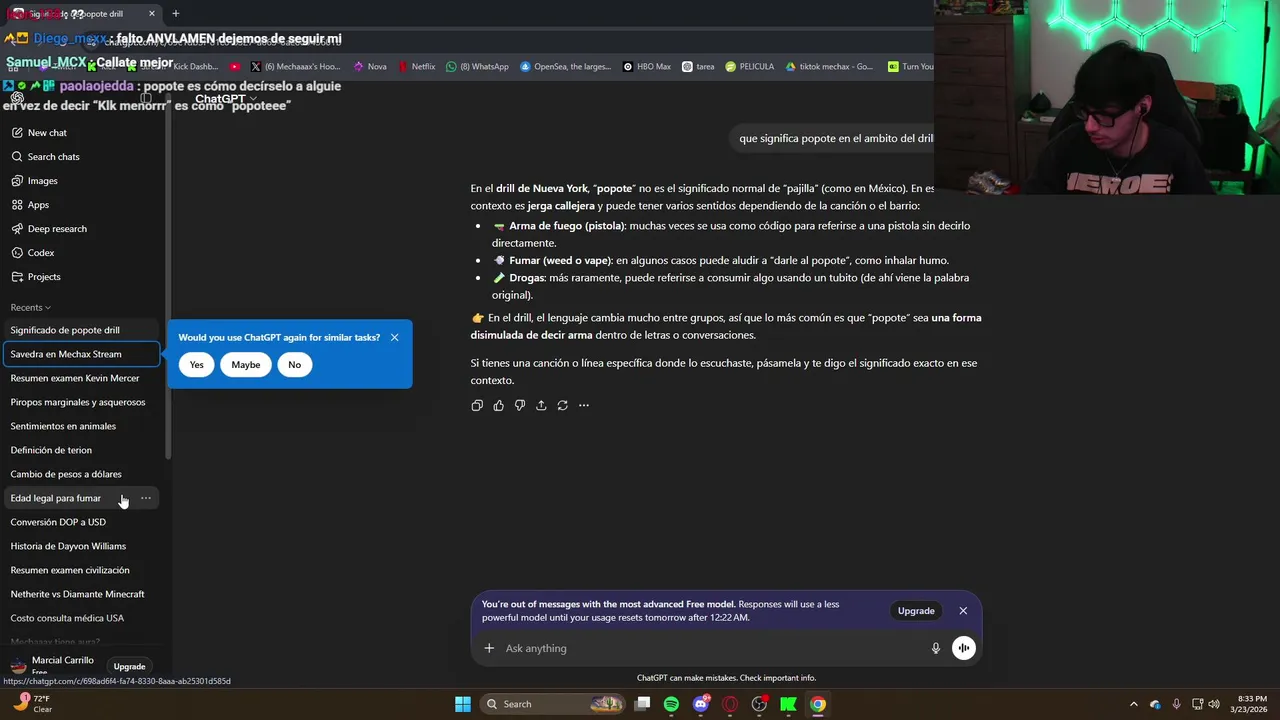
Task: Click the share response icon
Action: point(541,405)
